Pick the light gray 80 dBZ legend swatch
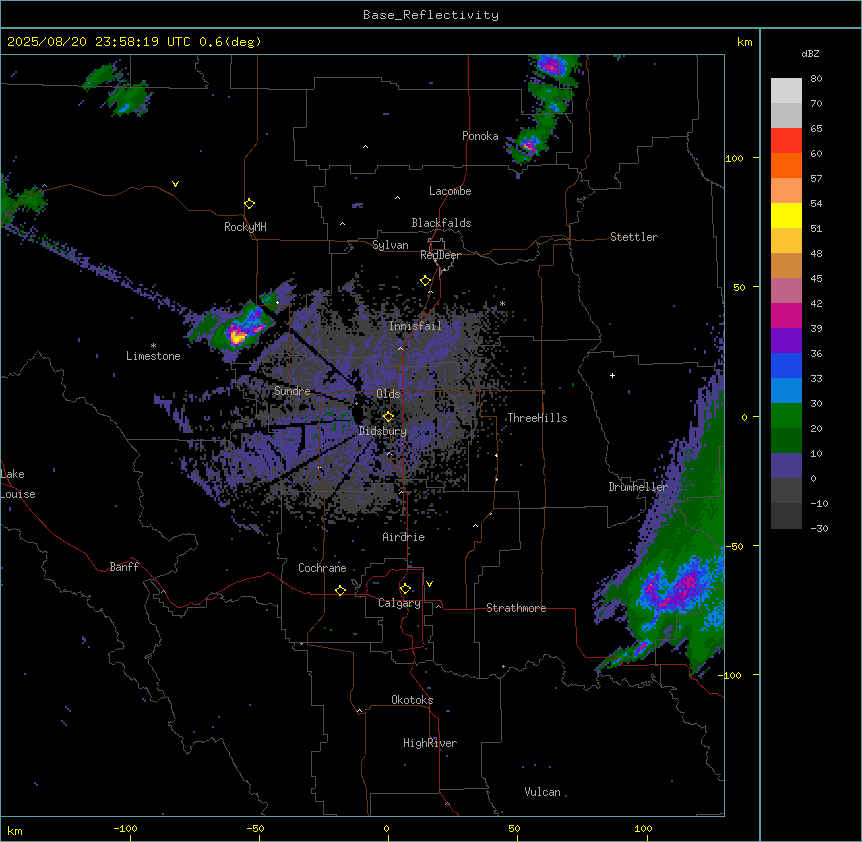Image resolution: width=862 pixels, height=842 pixels. (x=786, y=90)
